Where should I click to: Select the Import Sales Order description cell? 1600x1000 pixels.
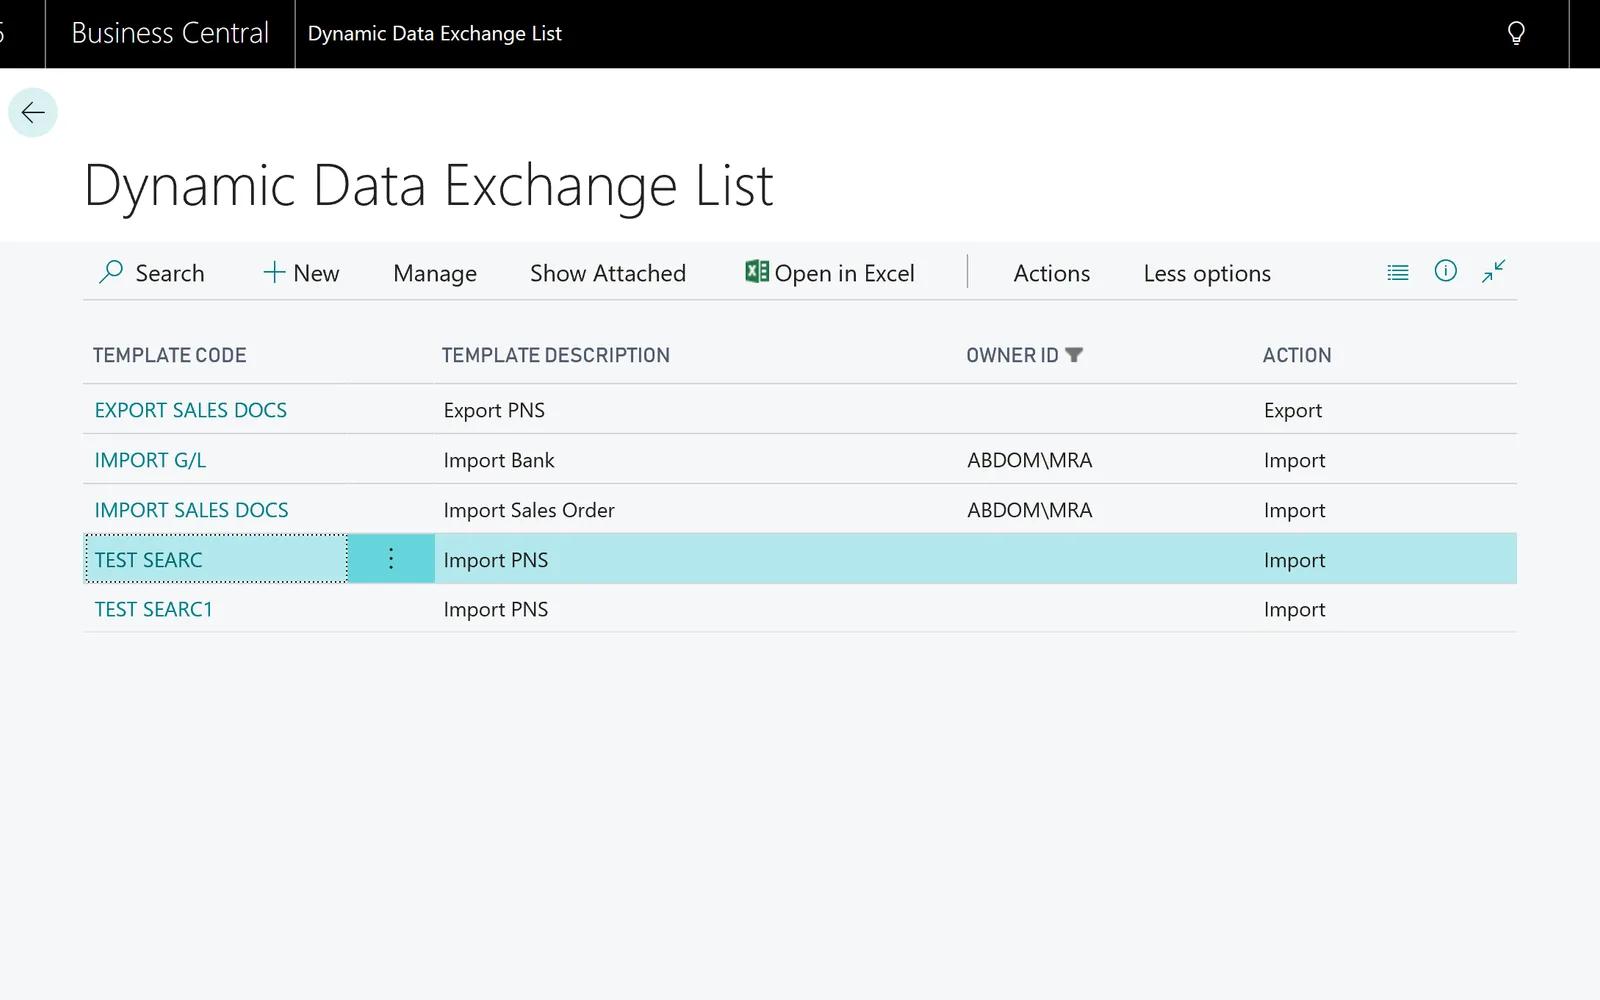[x=529, y=510]
